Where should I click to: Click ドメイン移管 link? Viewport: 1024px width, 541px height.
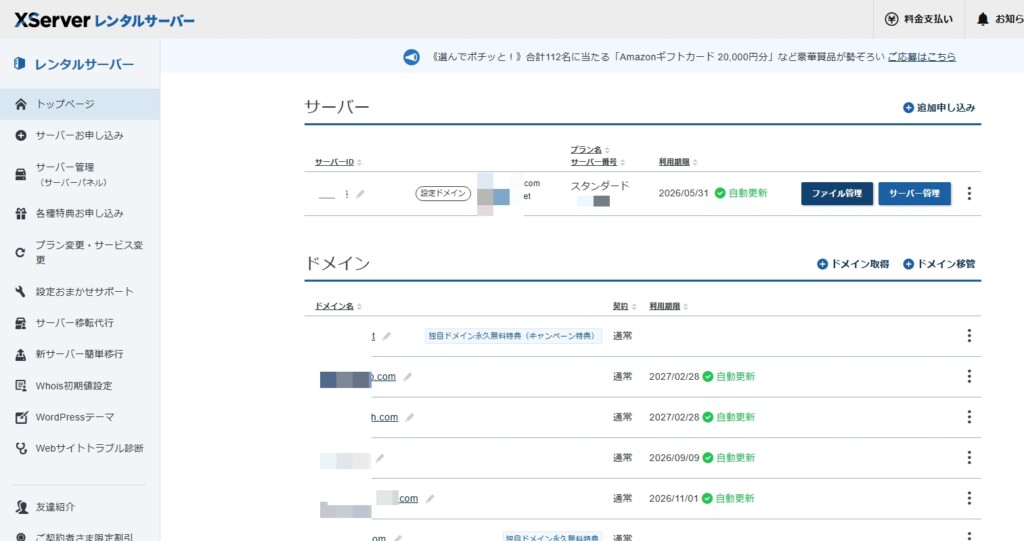[x=938, y=264]
